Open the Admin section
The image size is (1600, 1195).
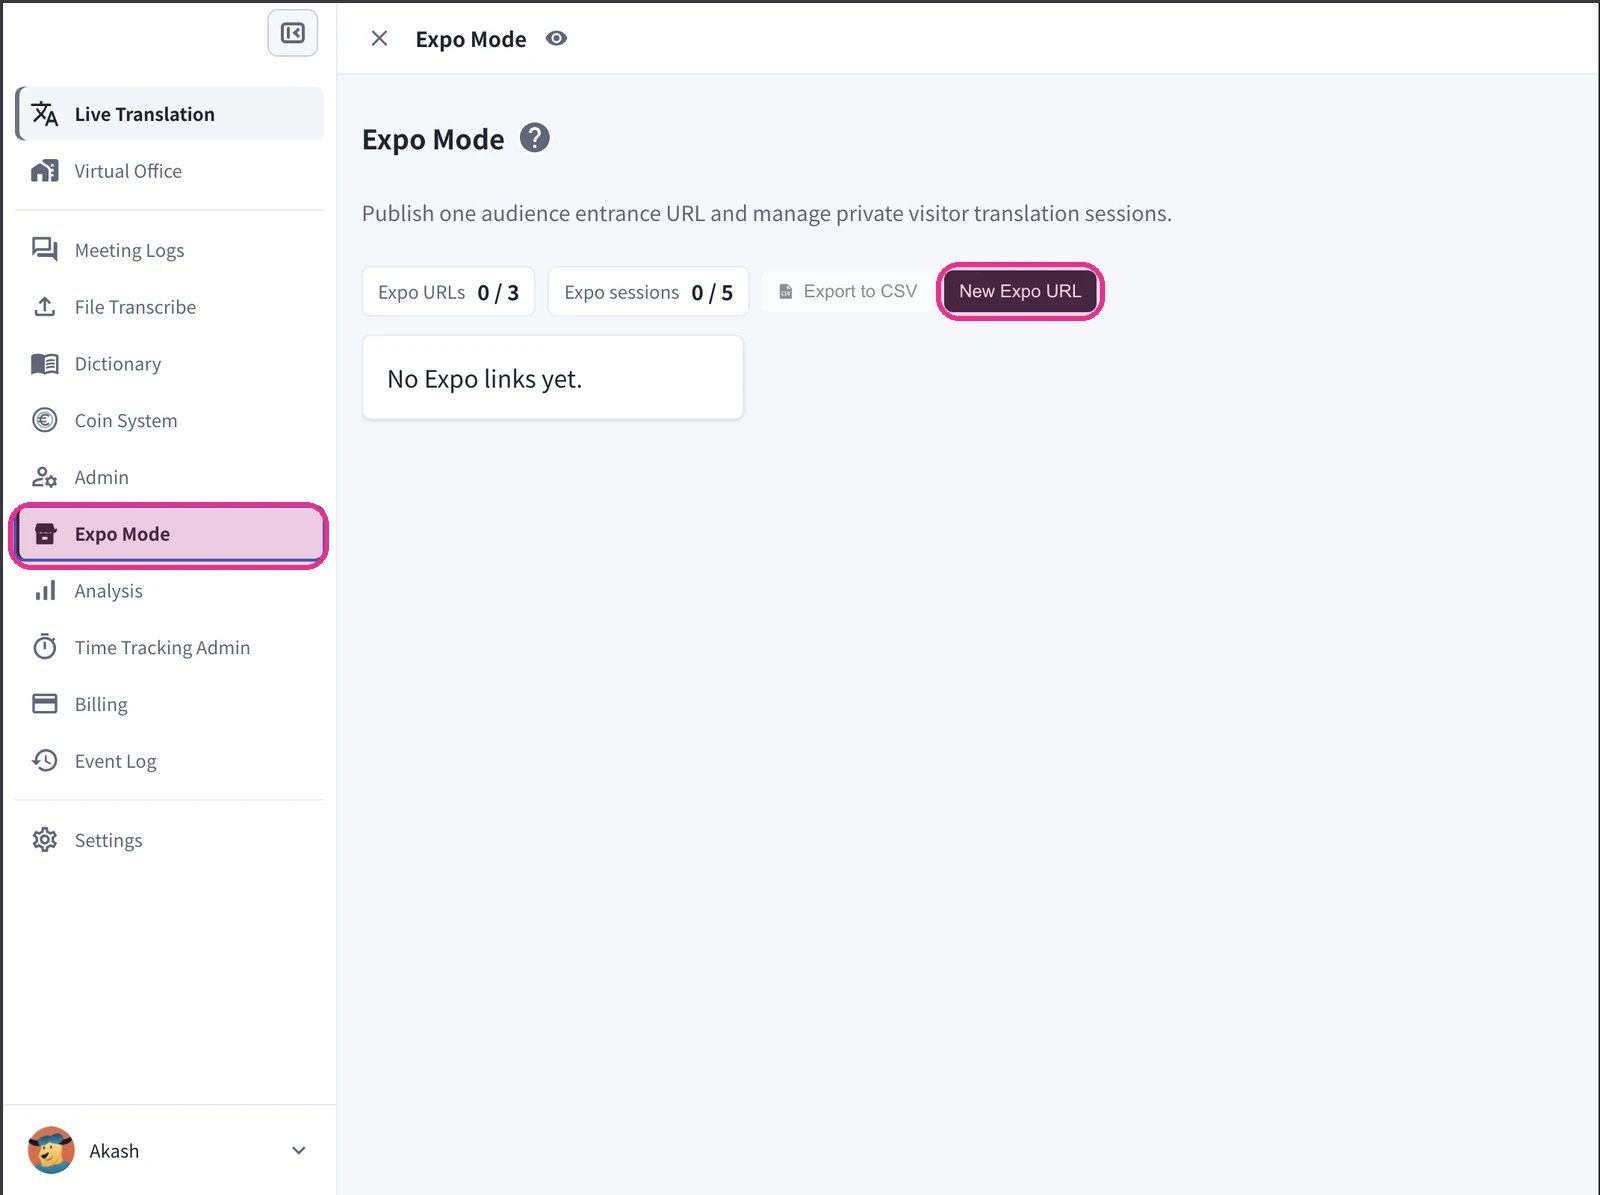point(169,477)
